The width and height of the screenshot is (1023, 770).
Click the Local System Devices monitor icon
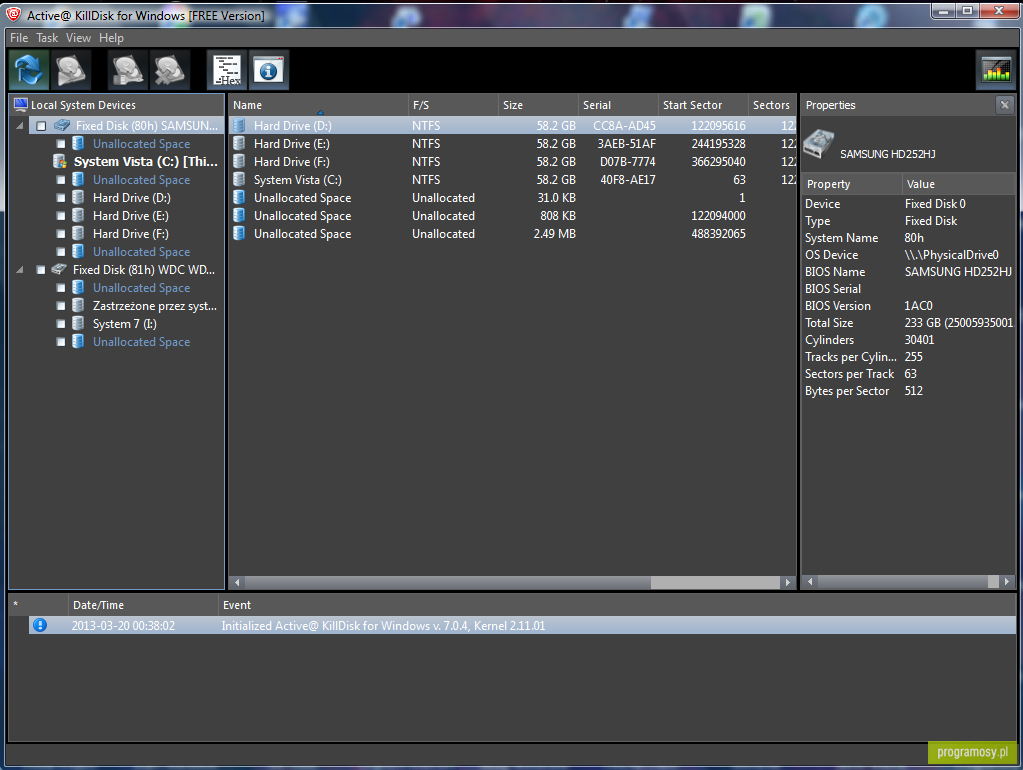tap(21, 104)
